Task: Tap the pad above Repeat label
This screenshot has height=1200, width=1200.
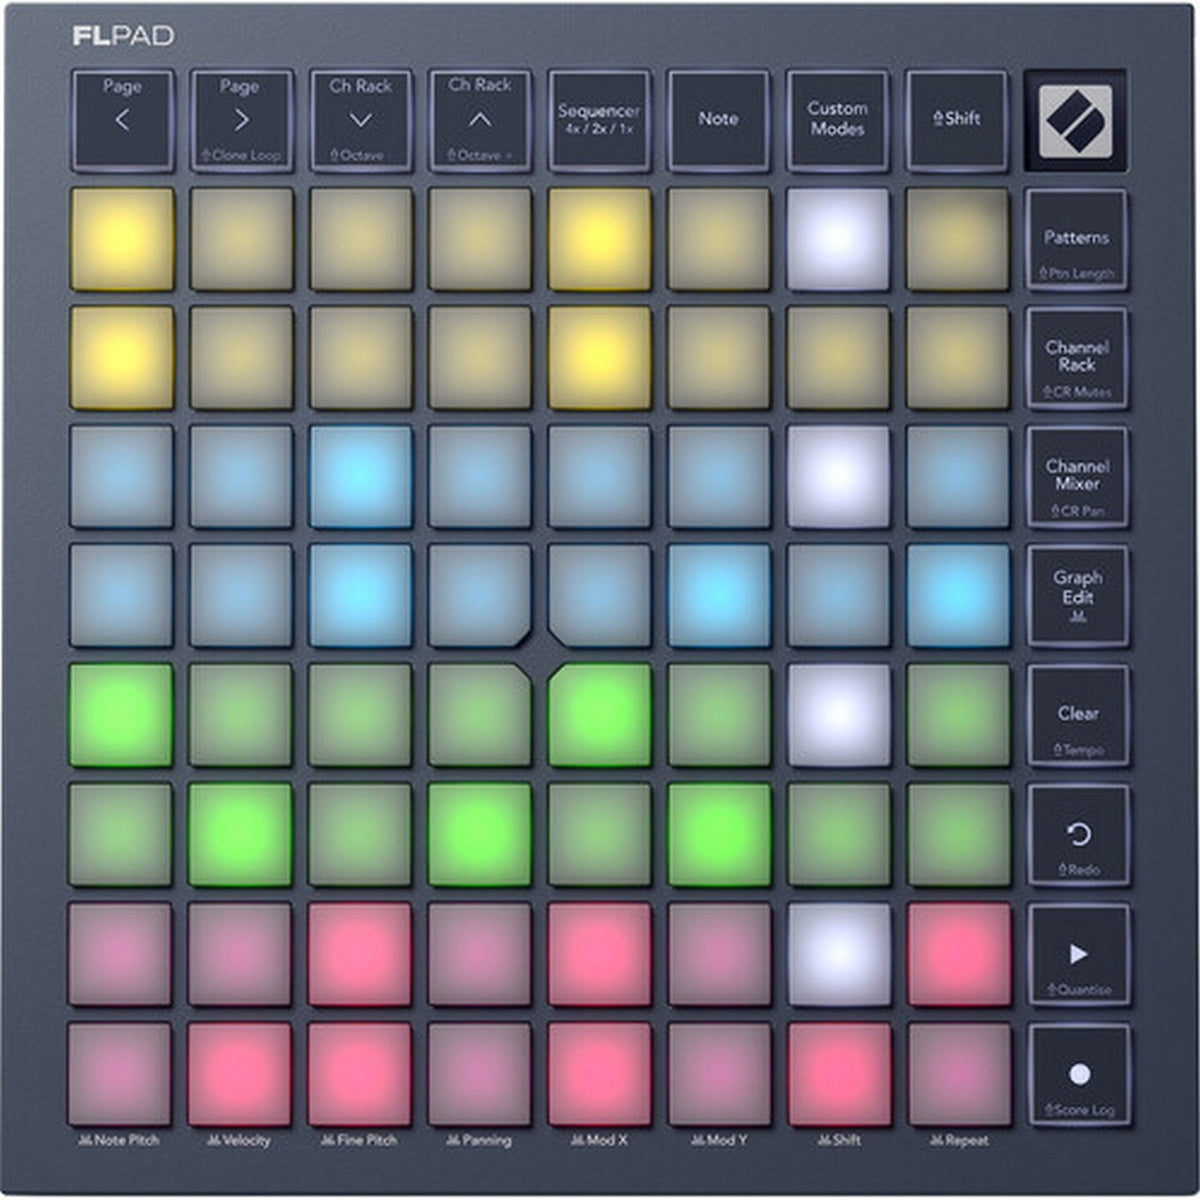Action: [x=959, y=1075]
